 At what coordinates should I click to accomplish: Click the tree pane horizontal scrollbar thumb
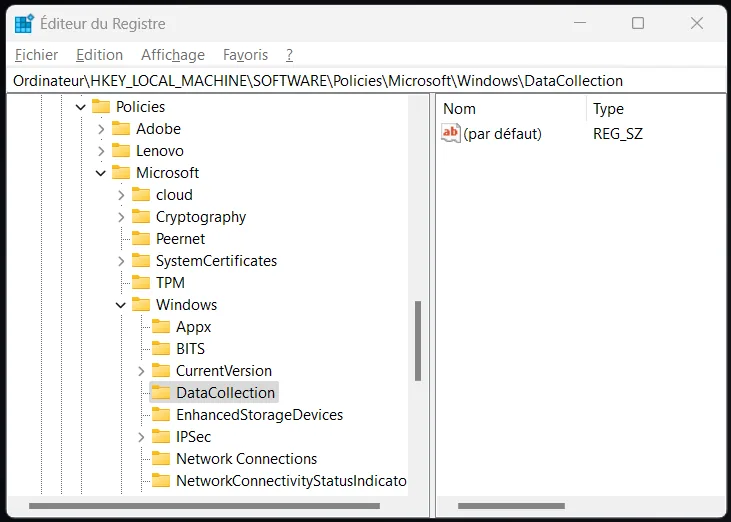[x=204, y=506]
